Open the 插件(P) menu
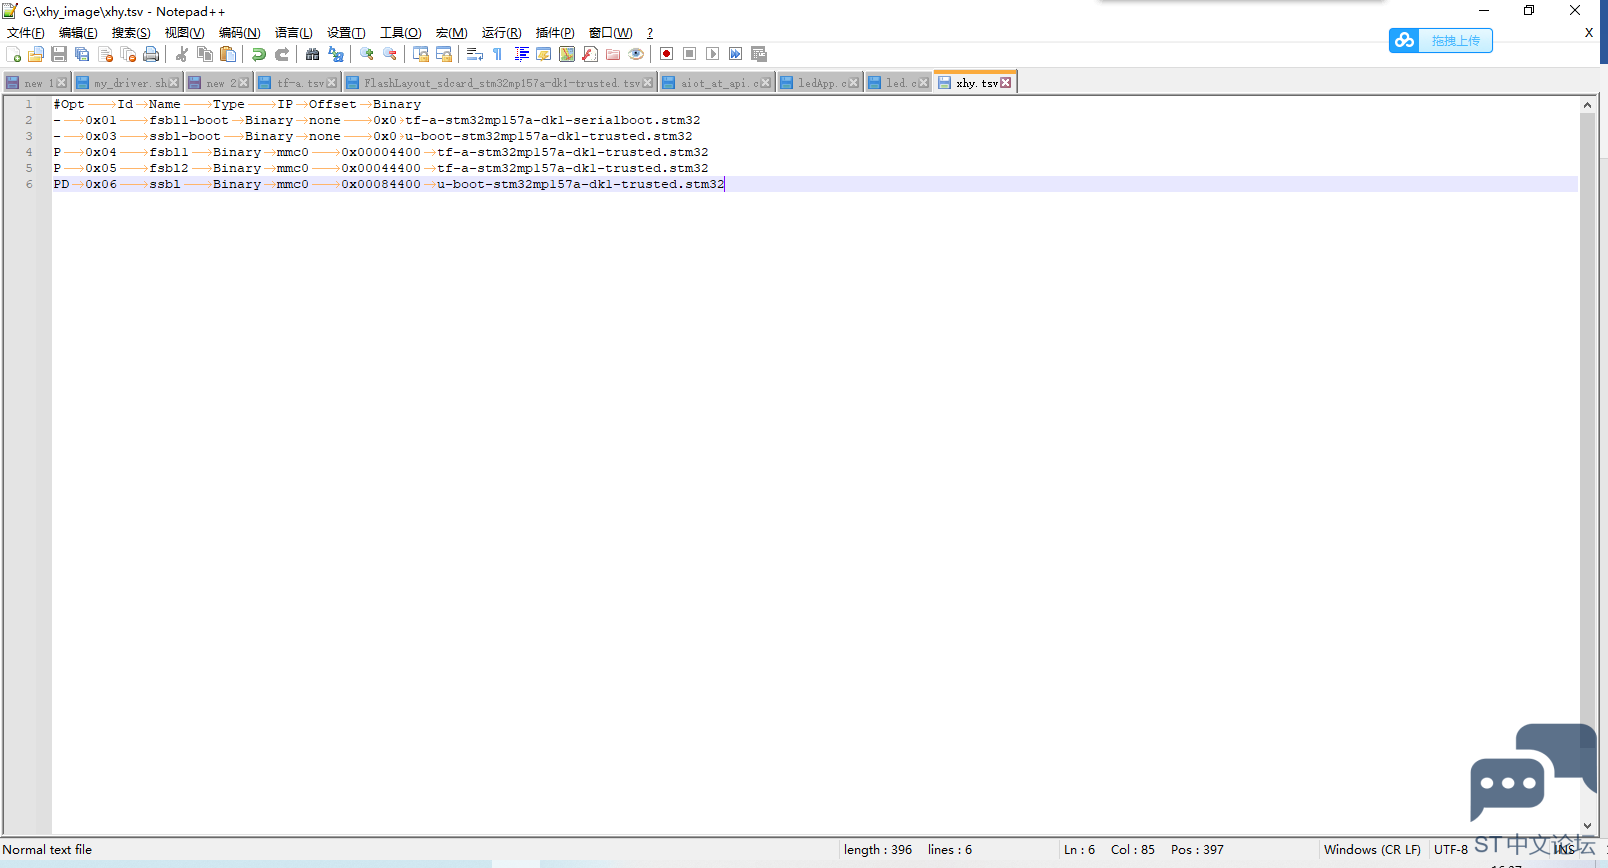This screenshot has width=1608, height=868. click(x=555, y=33)
